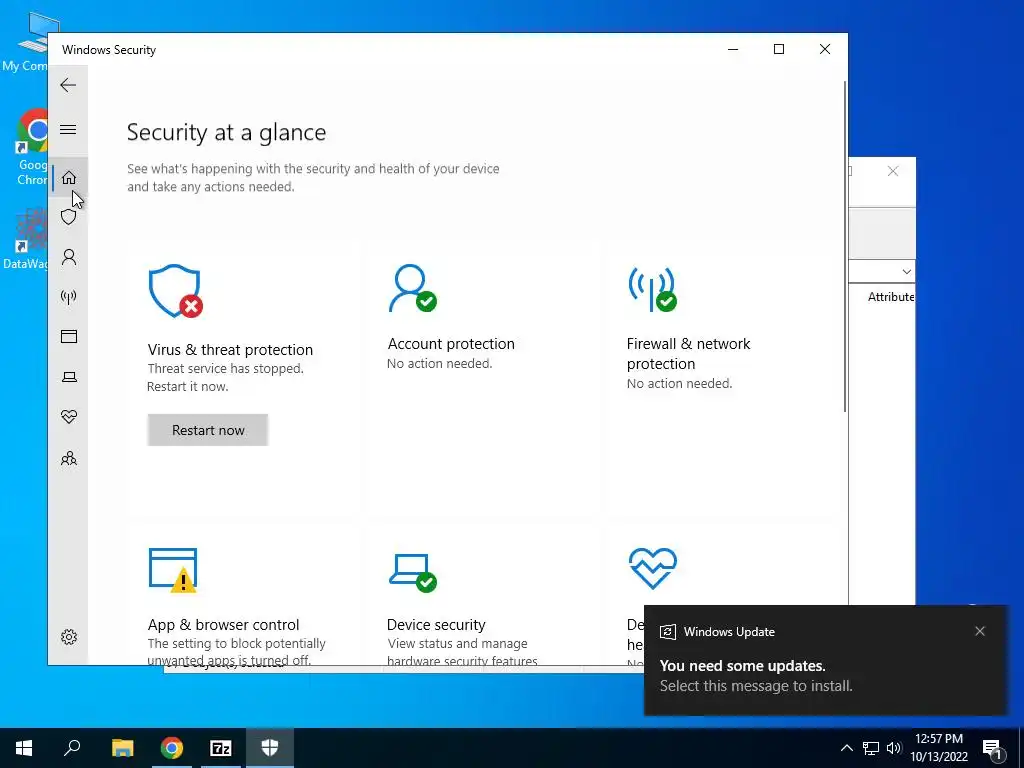Open Virus & threat protection heading

tap(230, 349)
